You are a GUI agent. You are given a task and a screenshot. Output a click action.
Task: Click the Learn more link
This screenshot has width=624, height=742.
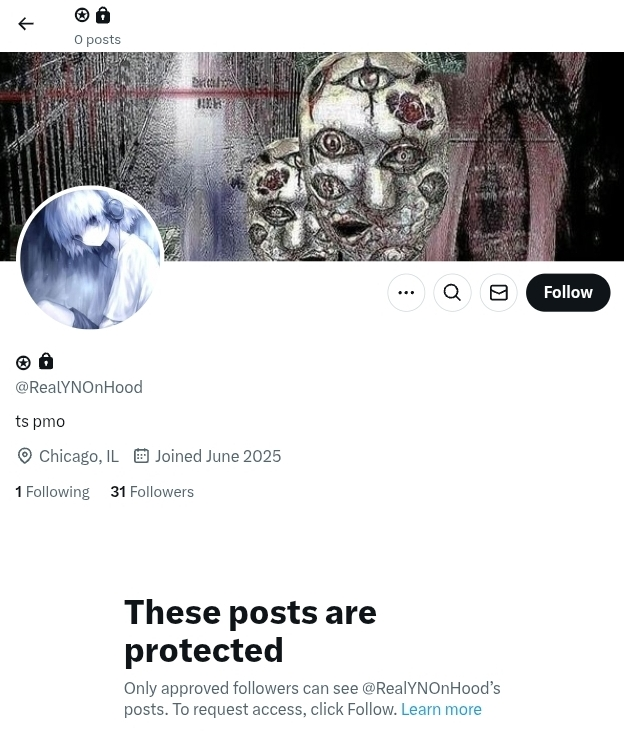[x=441, y=709]
